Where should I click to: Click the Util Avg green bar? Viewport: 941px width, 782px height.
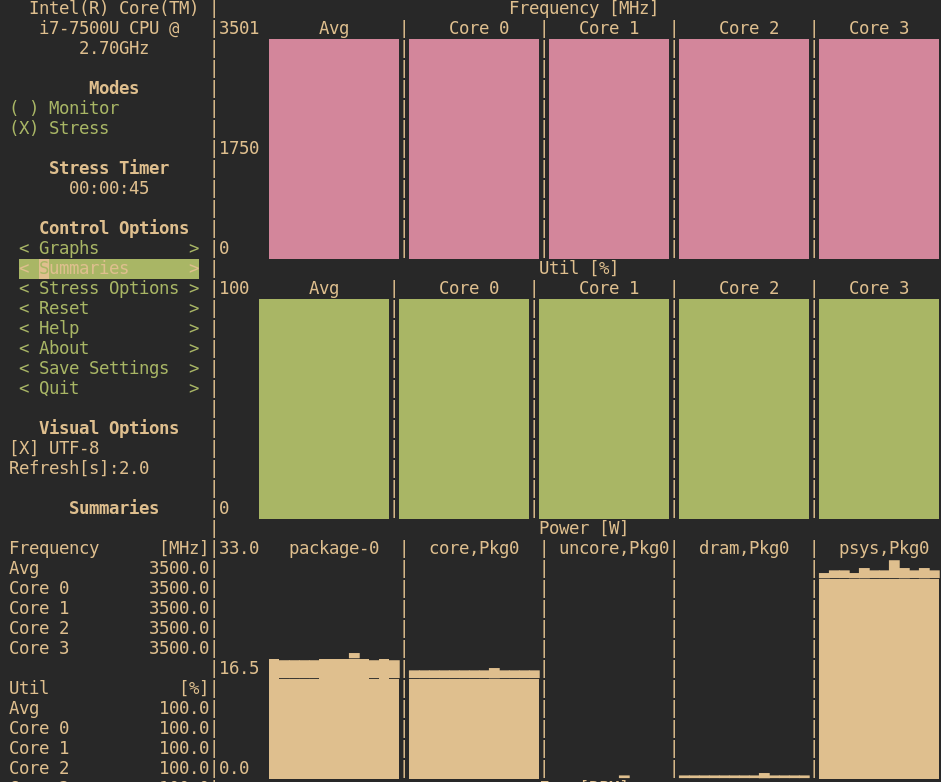324,409
